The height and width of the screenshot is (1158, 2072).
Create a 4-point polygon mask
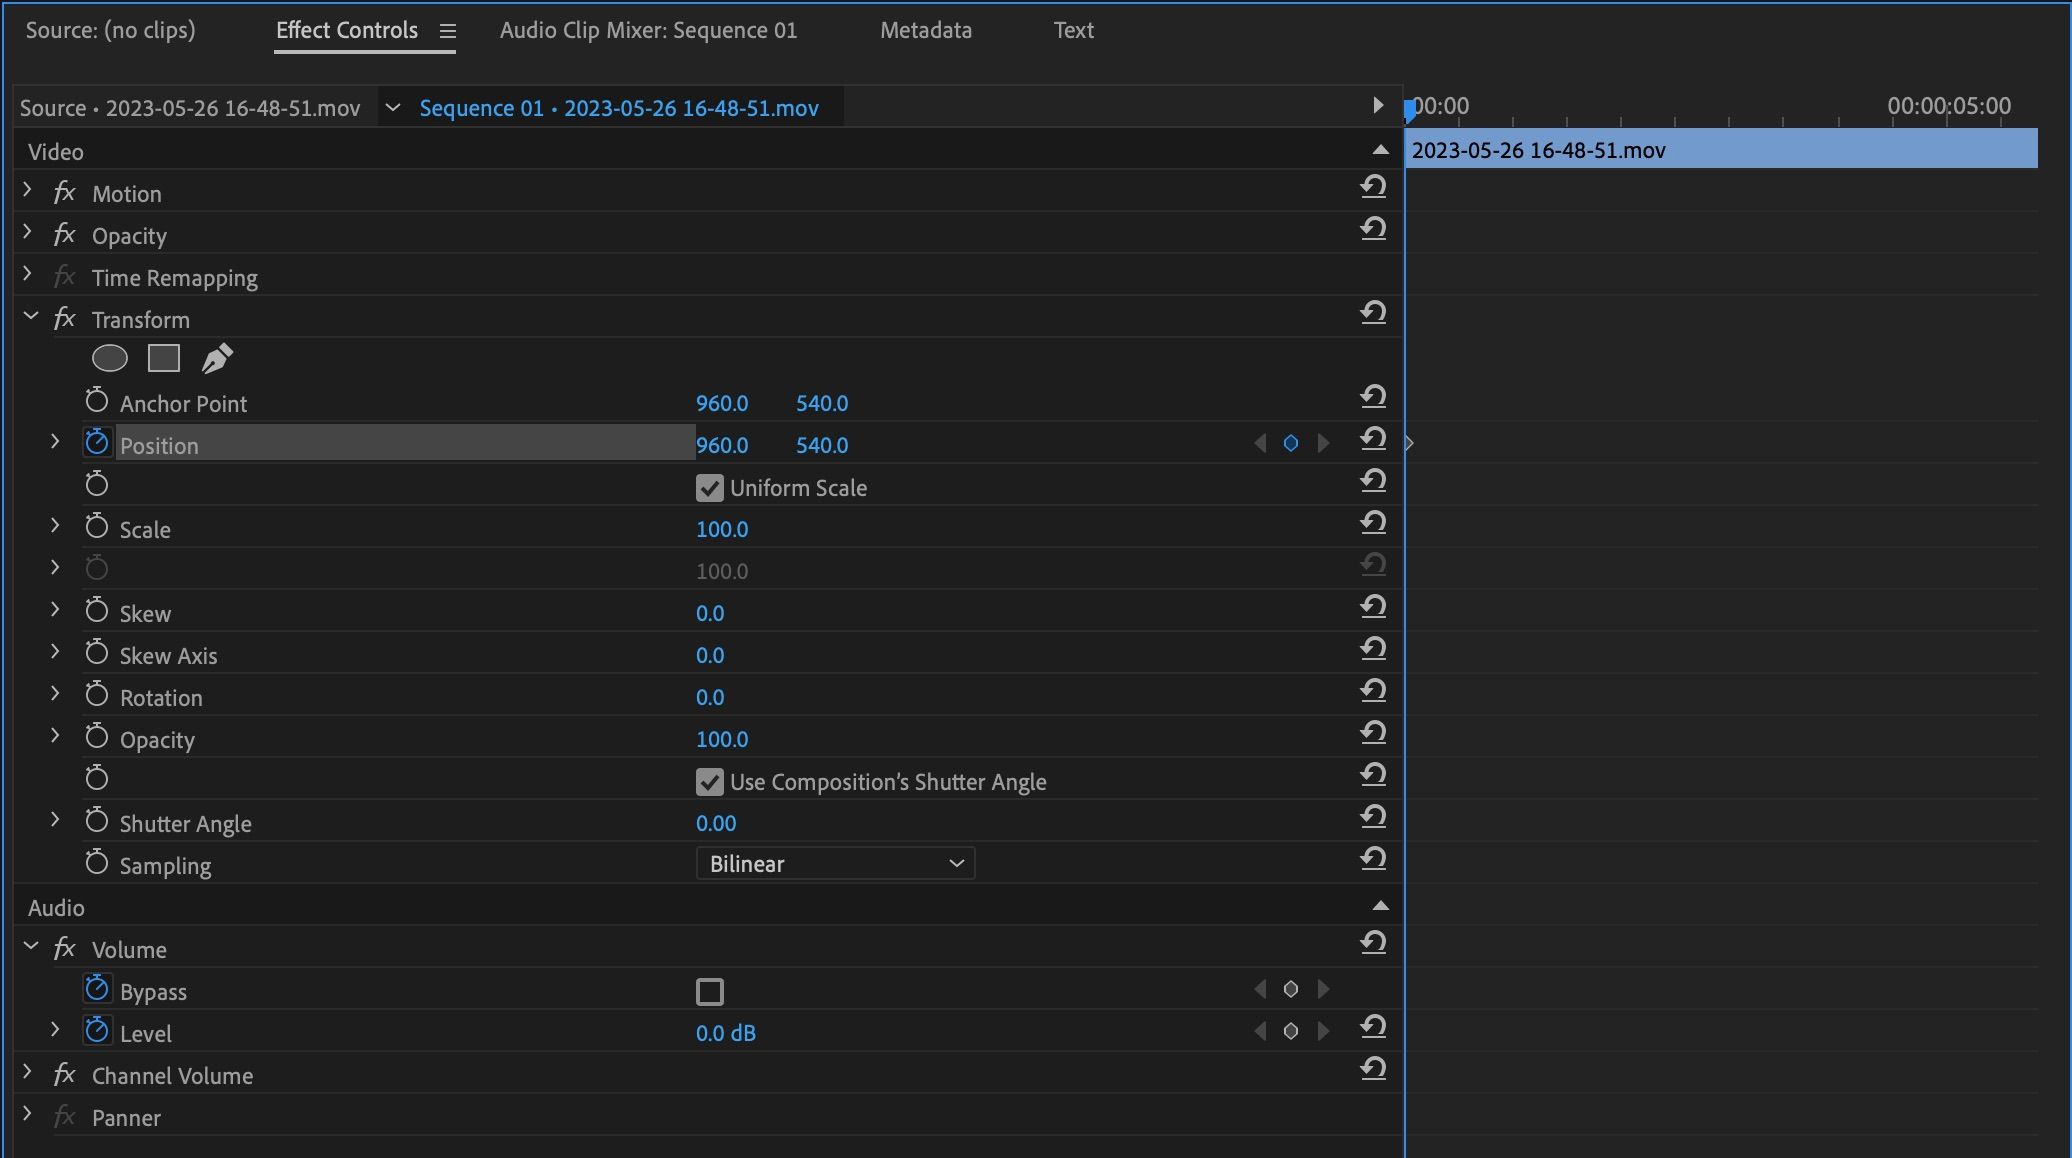(x=164, y=358)
